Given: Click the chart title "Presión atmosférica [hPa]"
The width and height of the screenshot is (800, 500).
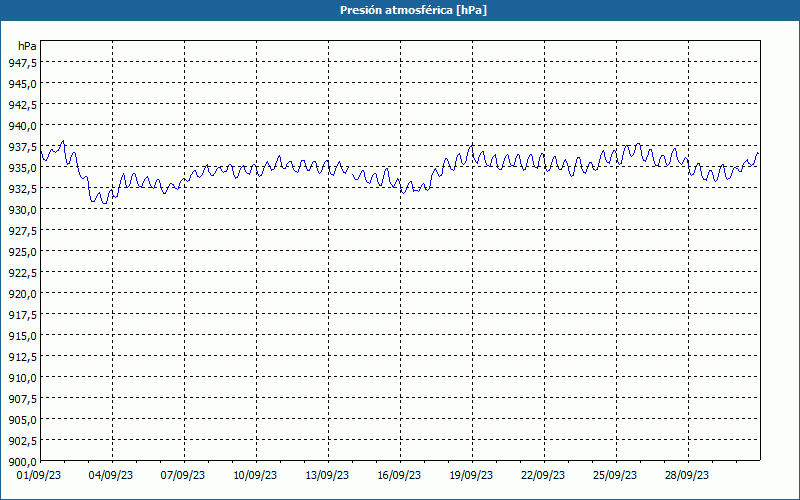Looking at the screenshot, I should 413,10.
